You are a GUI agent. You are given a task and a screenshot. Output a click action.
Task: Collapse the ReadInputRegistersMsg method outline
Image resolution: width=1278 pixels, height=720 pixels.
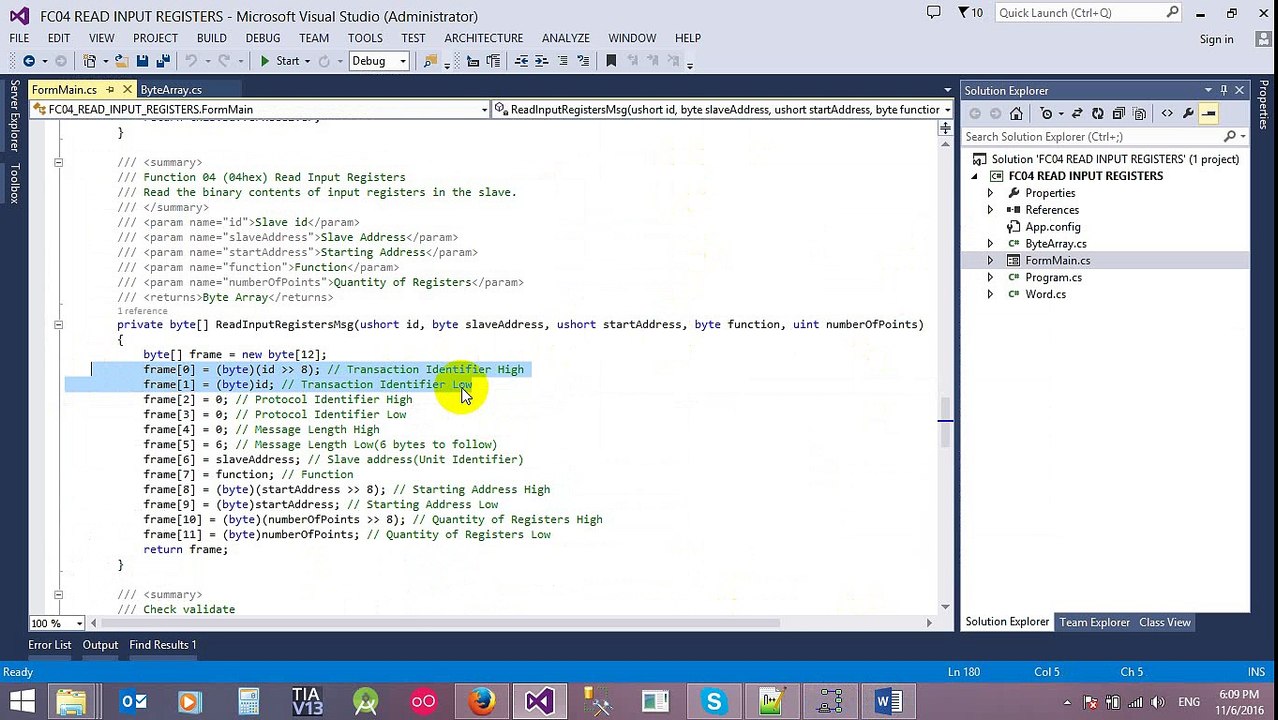58,324
